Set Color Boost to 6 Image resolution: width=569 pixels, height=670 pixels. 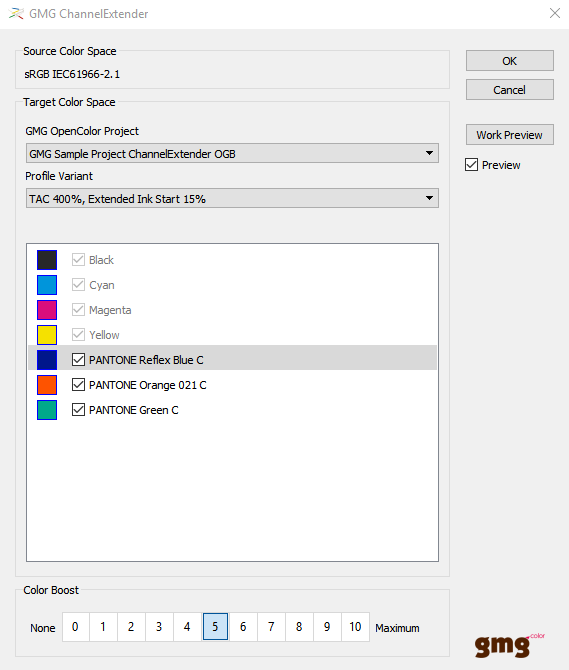243,627
